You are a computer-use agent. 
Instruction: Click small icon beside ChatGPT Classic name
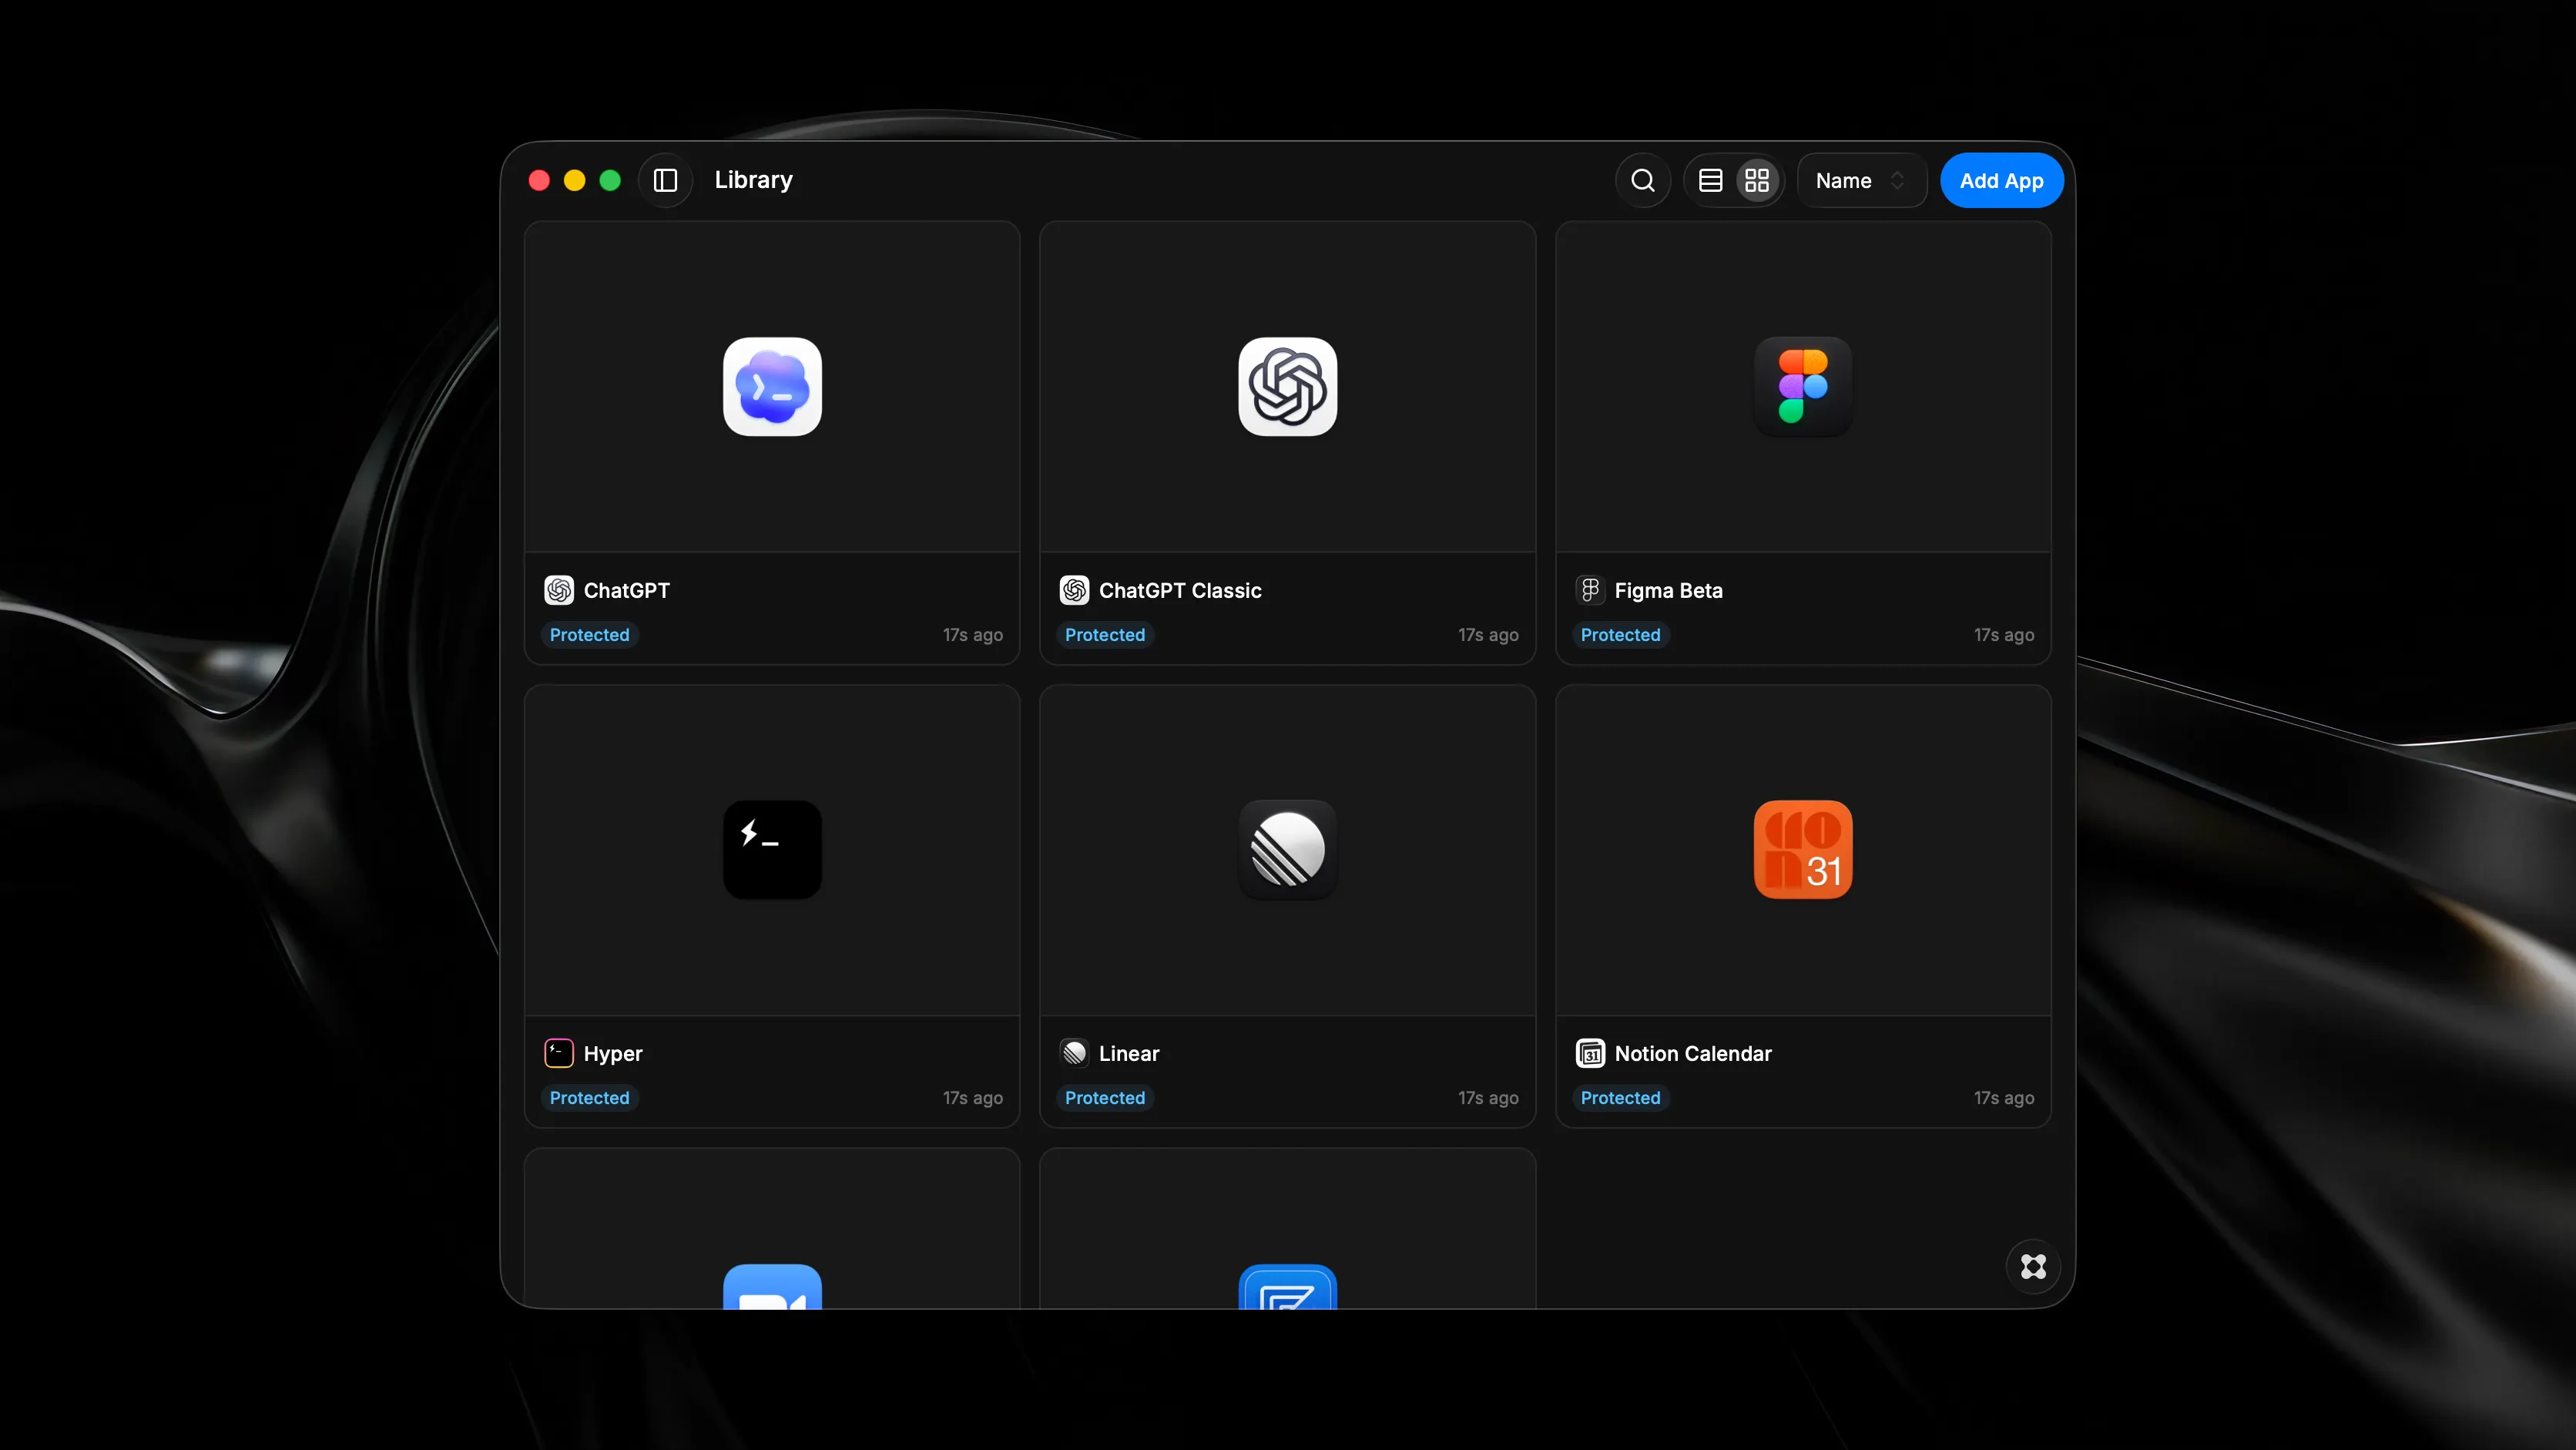click(1075, 590)
